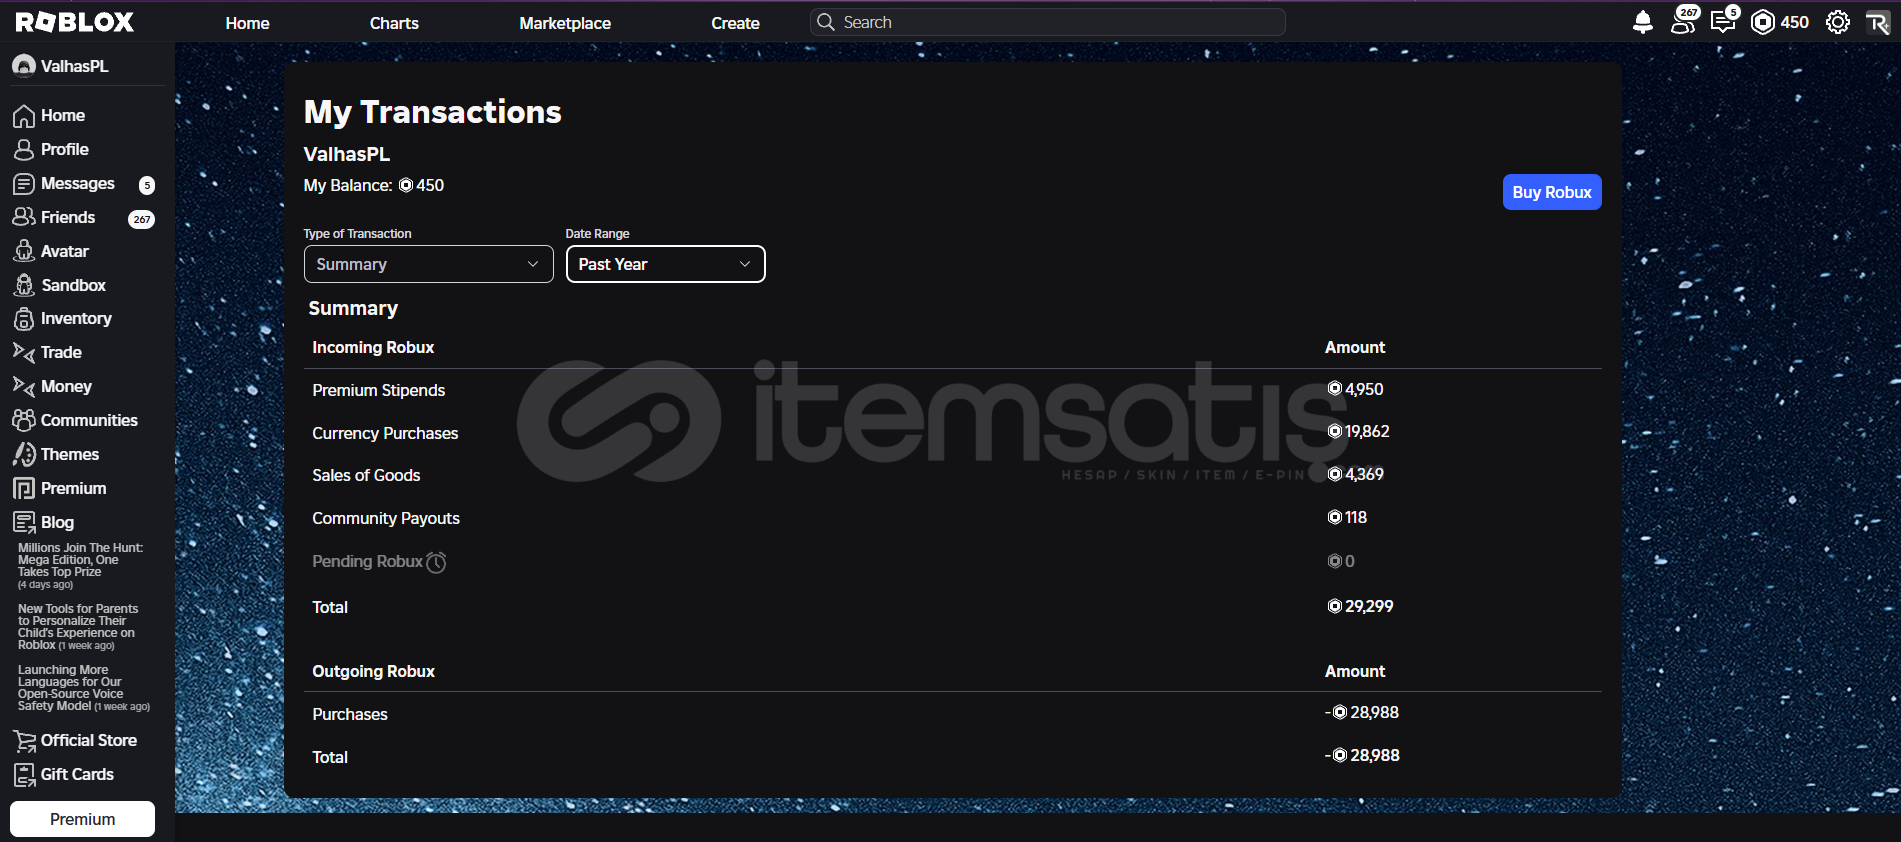Click the 450 Robux balance in top bar
The width and height of the screenshot is (1901, 842).
tap(1794, 22)
